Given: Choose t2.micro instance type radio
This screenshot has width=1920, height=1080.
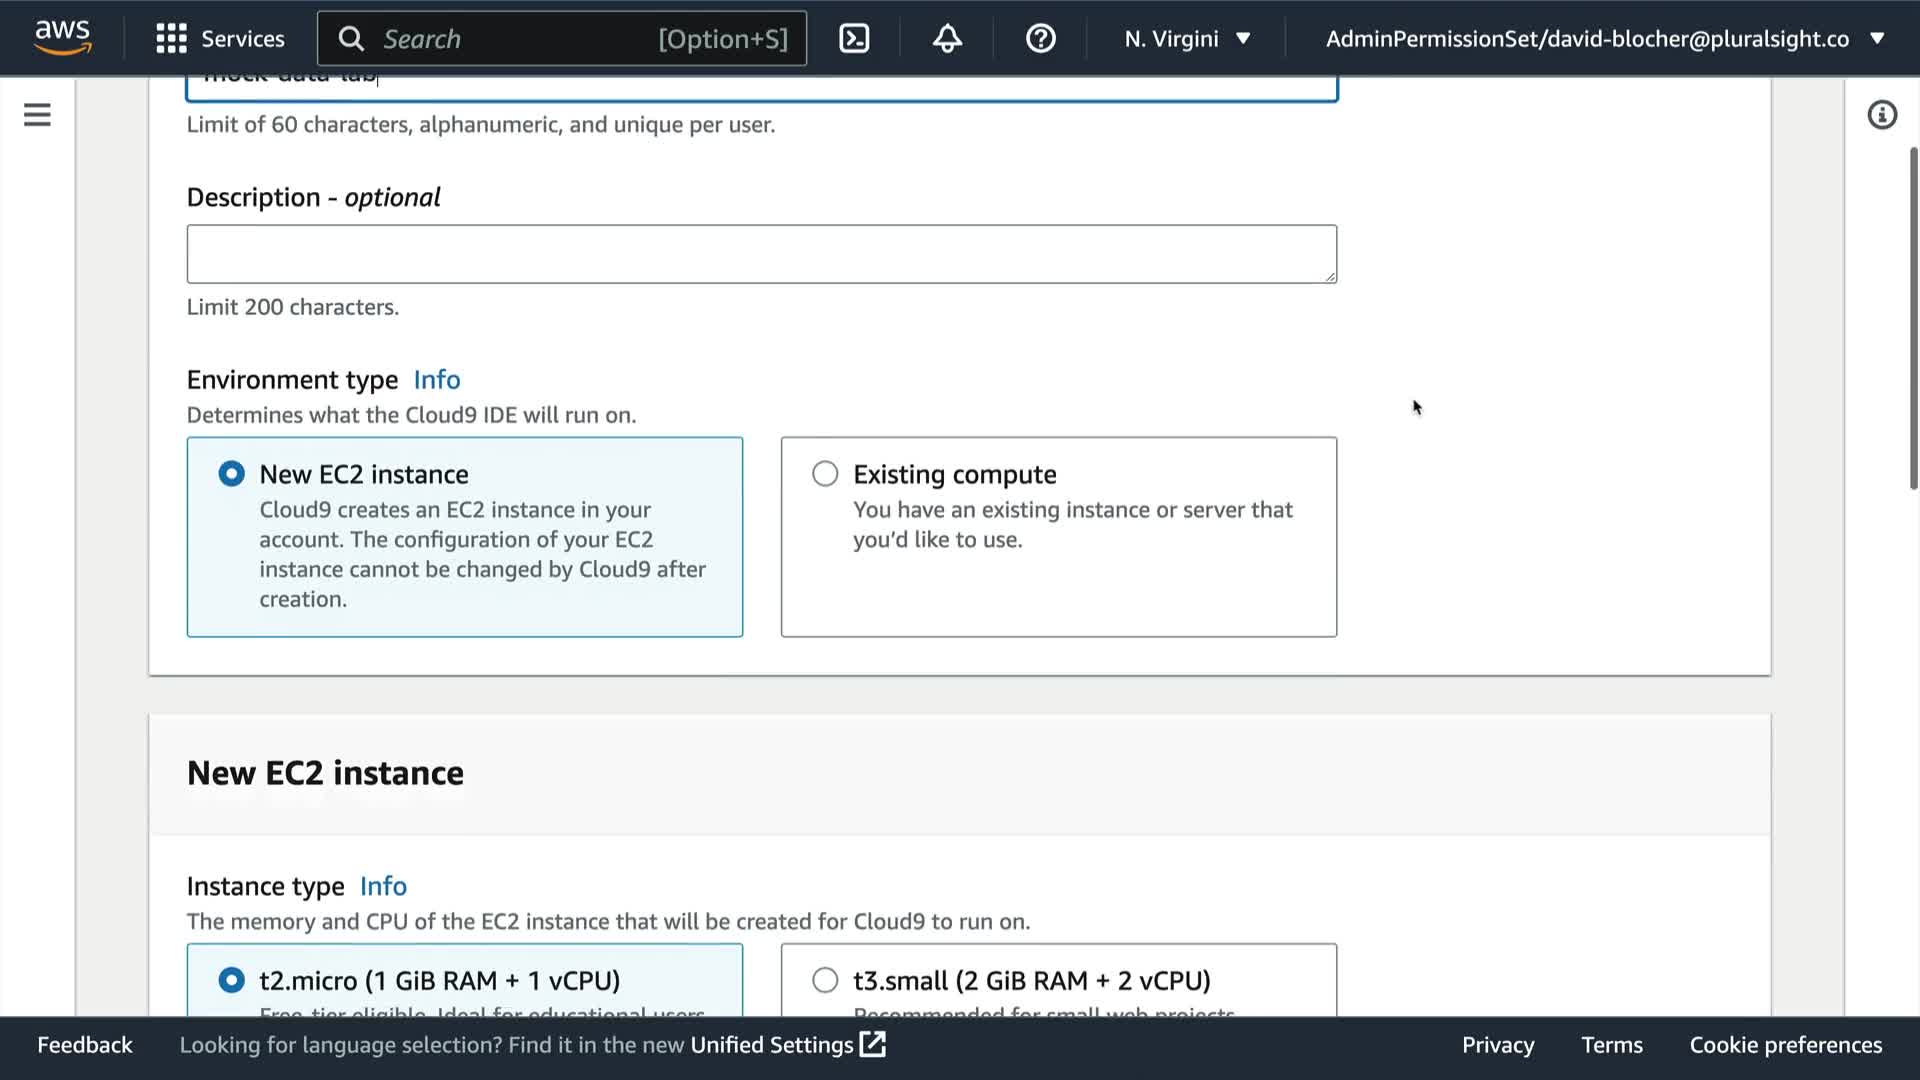Looking at the screenshot, I should 231,980.
